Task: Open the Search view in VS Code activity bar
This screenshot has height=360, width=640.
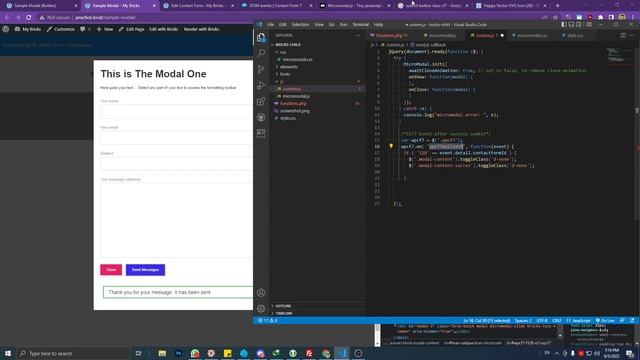Action: 261,53
